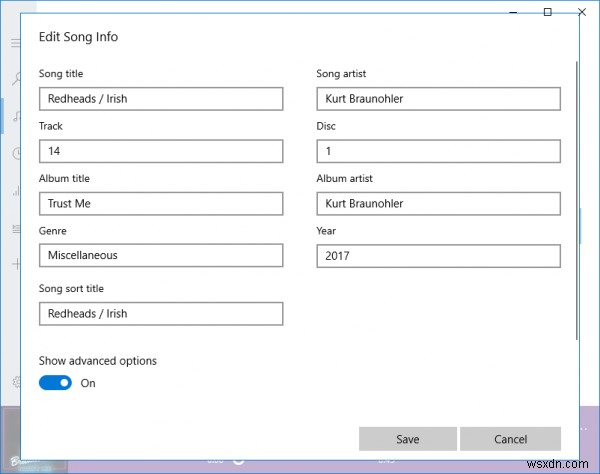Click the "Song sort title" label
600x474 pixels.
click(71, 288)
